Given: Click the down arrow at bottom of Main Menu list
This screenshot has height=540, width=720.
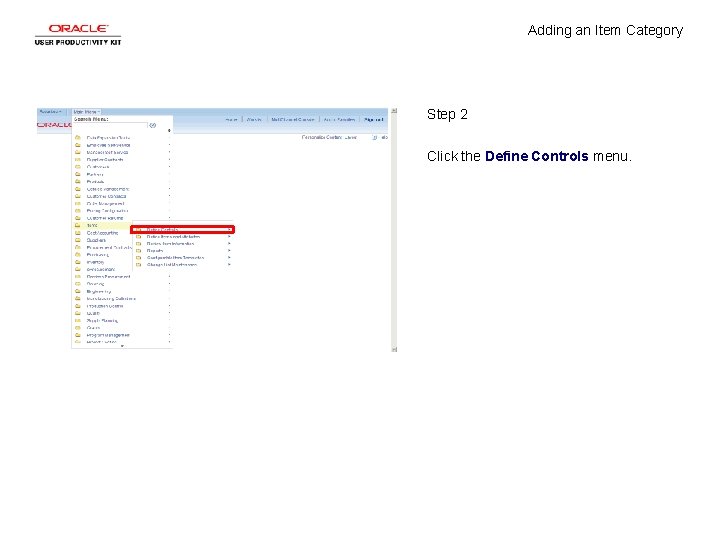Looking at the screenshot, I should (122, 346).
